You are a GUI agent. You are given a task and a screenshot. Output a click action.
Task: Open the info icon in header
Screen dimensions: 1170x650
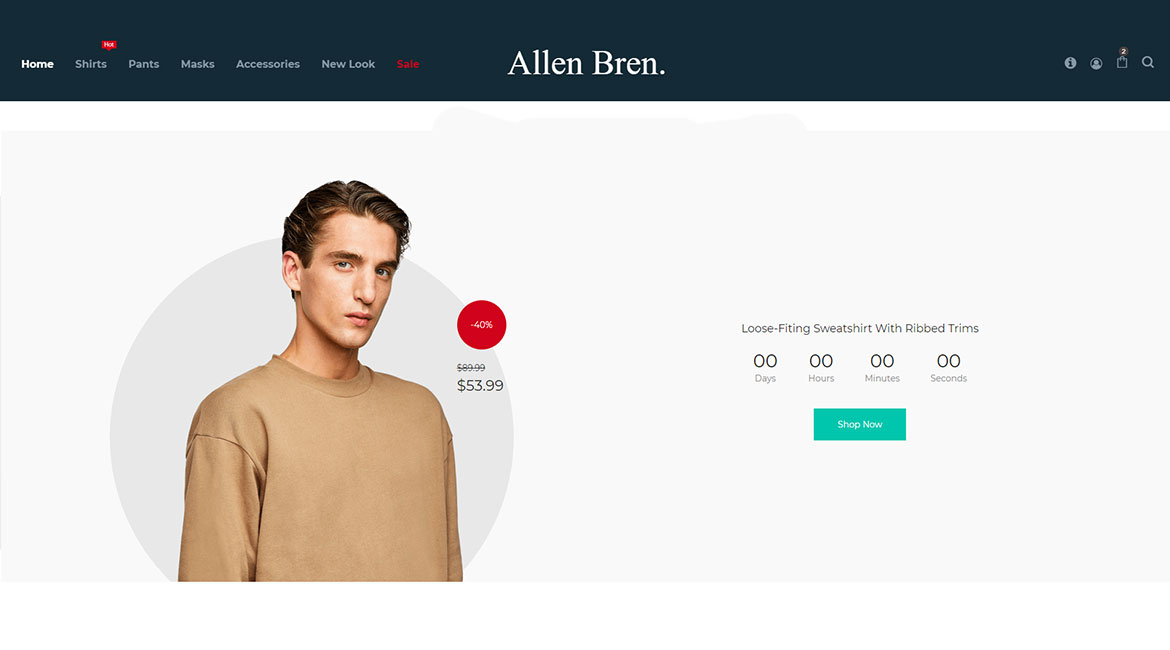[x=1070, y=63]
